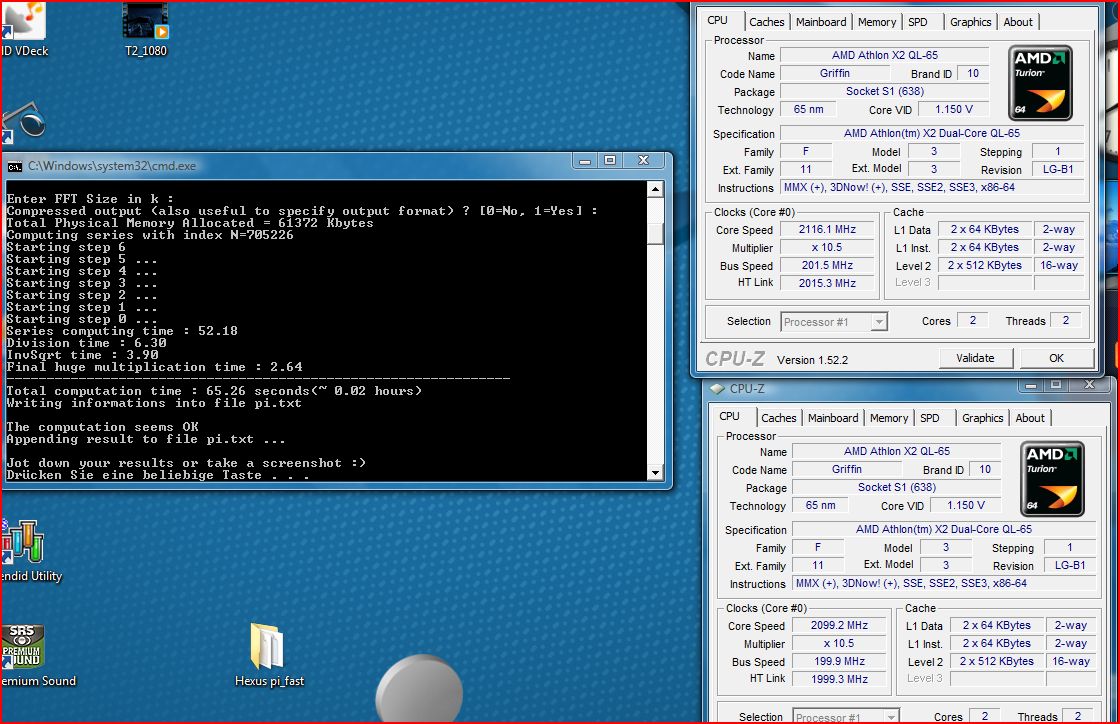Close the cmd.exe window

tap(644, 161)
